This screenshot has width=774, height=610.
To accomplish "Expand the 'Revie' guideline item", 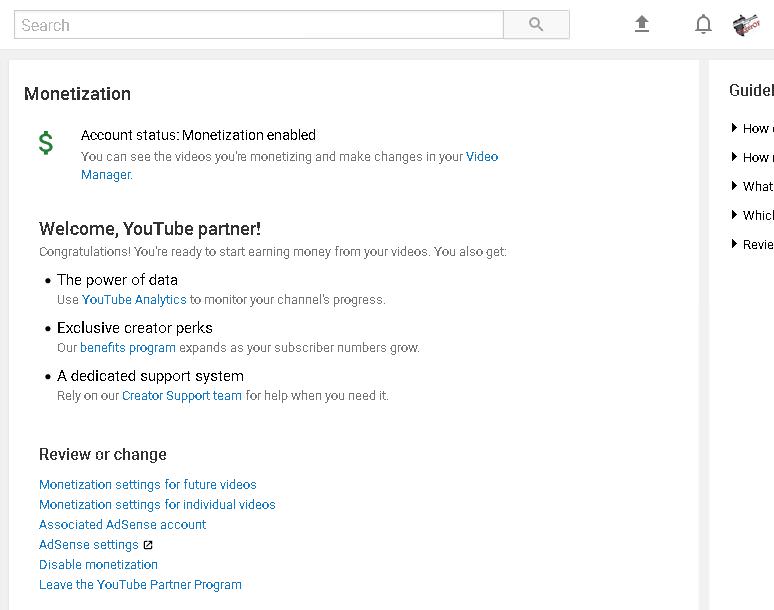I will click(x=751, y=244).
